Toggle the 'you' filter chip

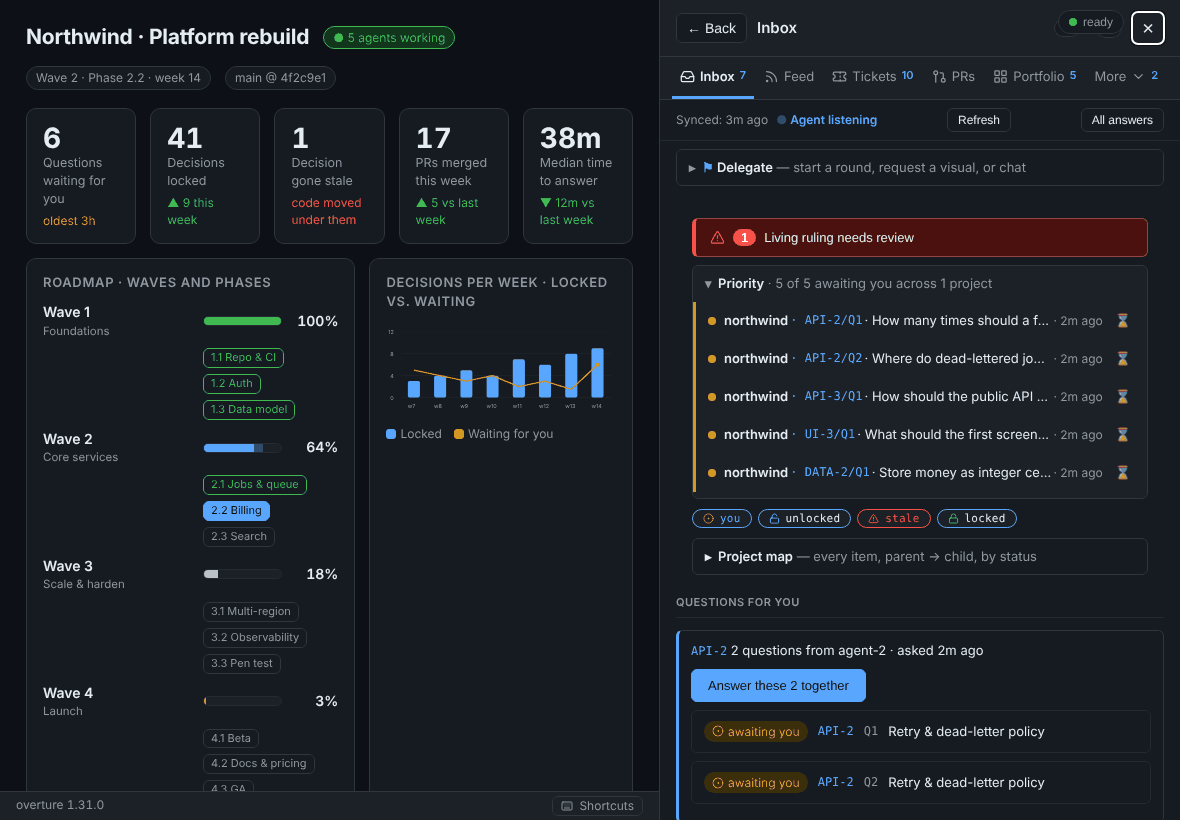pyautogui.click(x=722, y=518)
